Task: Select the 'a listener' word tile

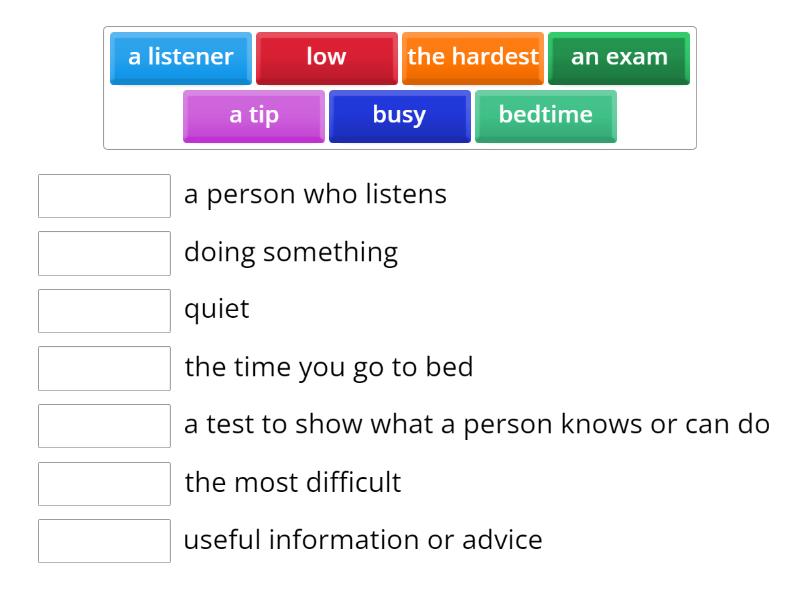Action: tap(180, 57)
